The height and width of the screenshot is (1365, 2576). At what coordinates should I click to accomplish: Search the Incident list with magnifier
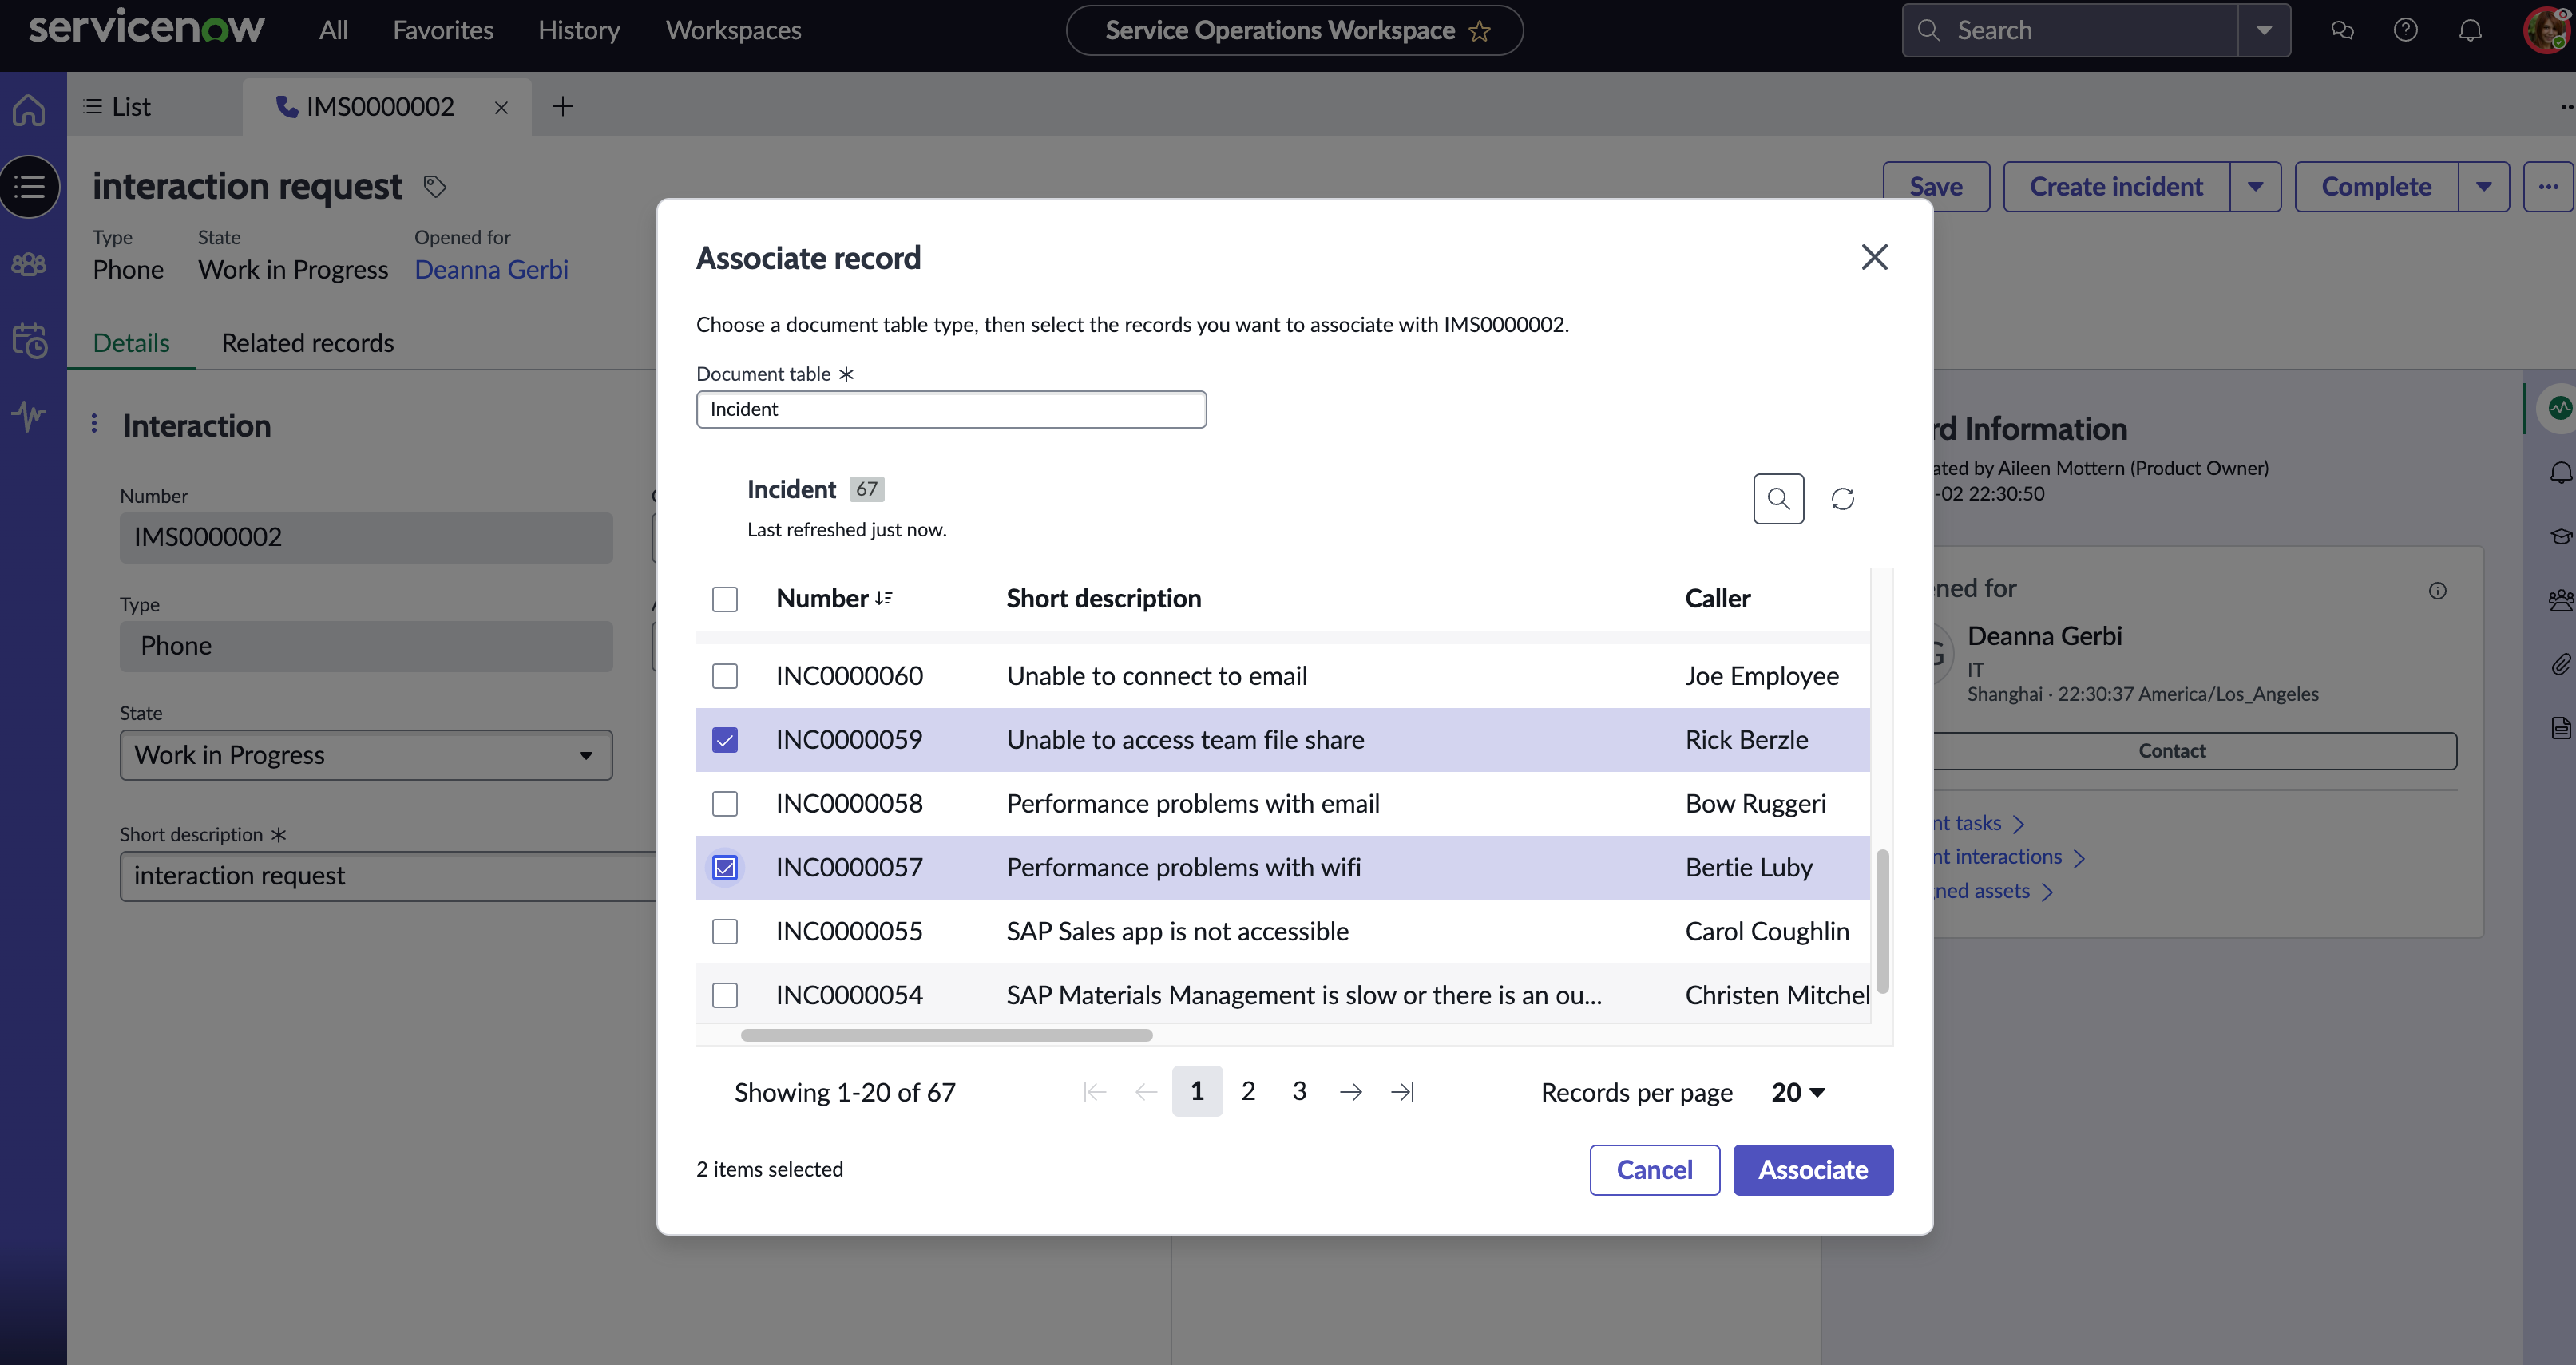1778,498
